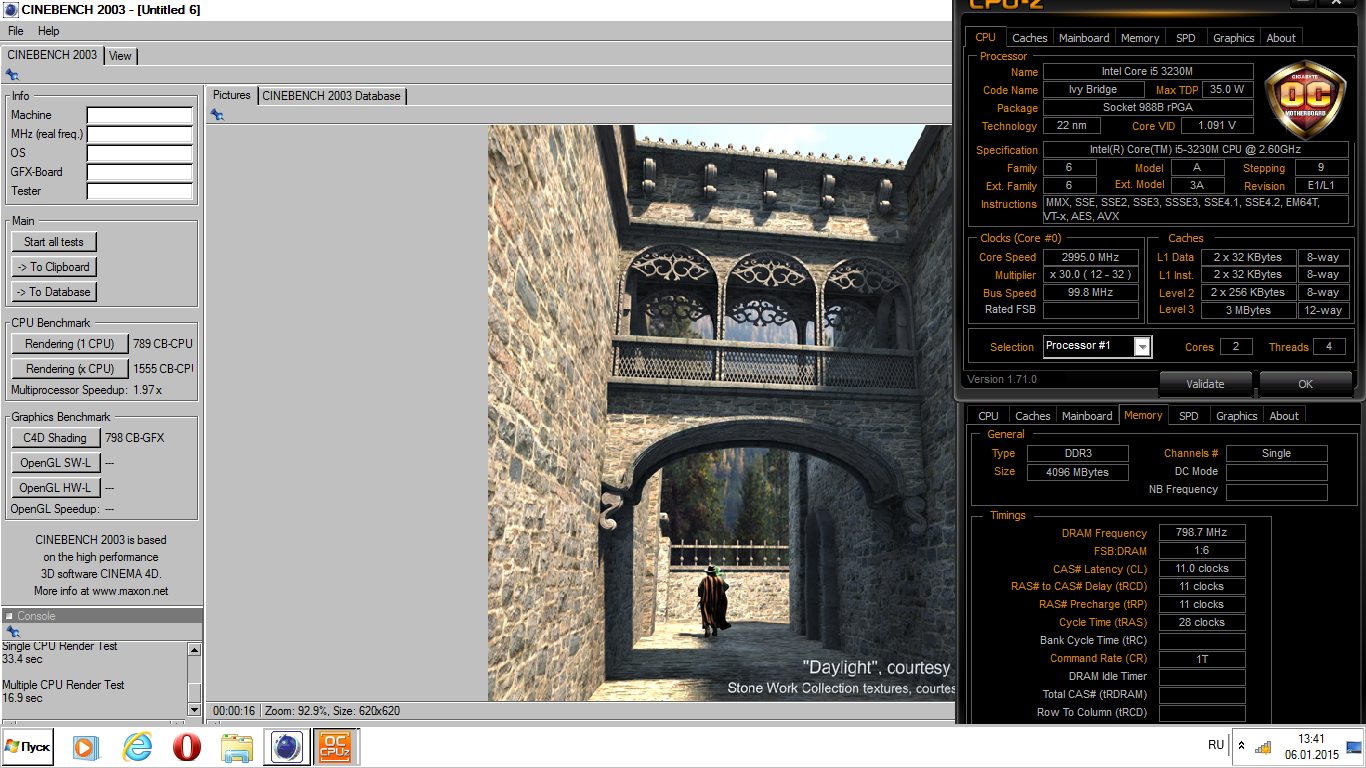Run C4D Shading benchmark

55,438
